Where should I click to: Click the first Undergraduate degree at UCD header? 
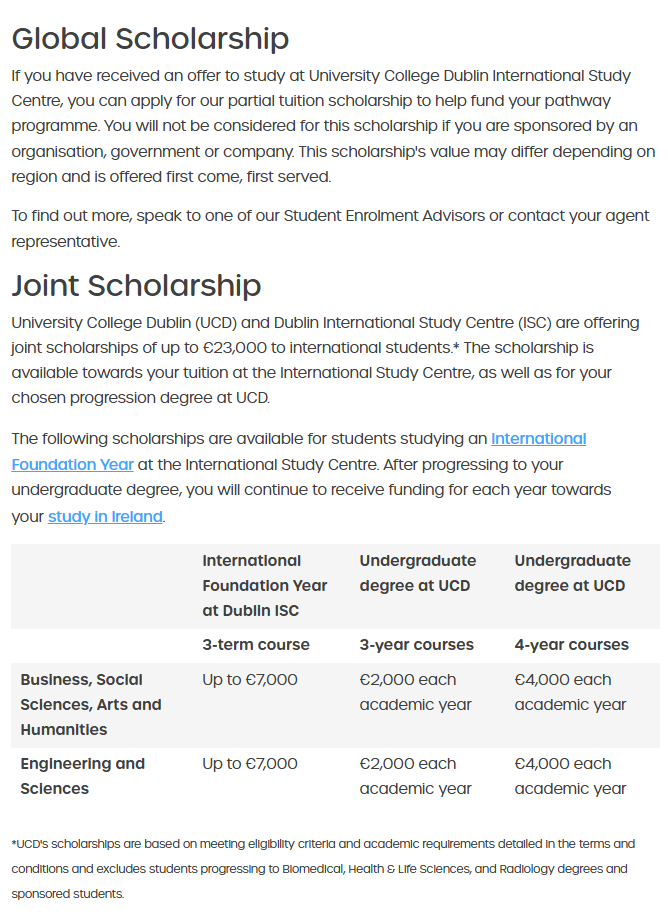418,573
